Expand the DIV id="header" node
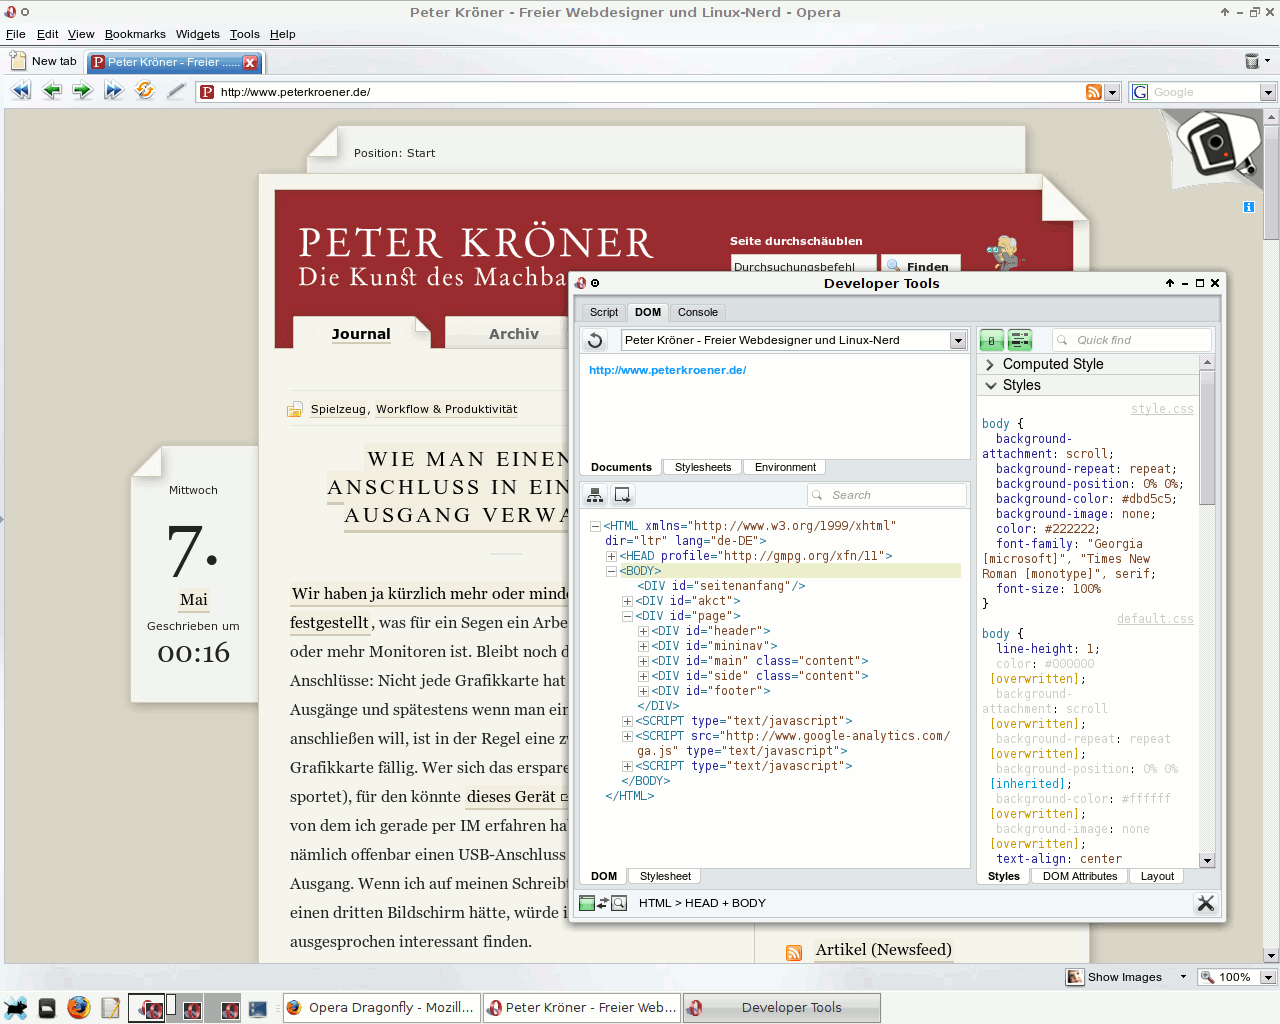Screen dimensions: 1280x1024 point(643,631)
